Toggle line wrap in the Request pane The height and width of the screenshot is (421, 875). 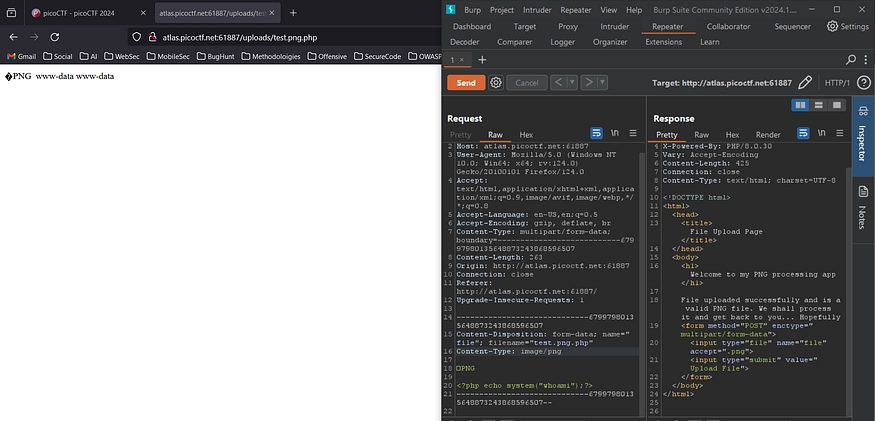(596, 134)
